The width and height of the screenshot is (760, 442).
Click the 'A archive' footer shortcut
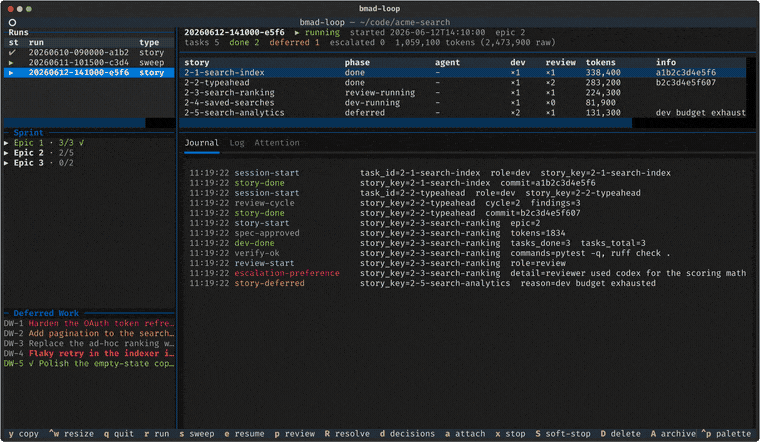click(x=673, y=434)
